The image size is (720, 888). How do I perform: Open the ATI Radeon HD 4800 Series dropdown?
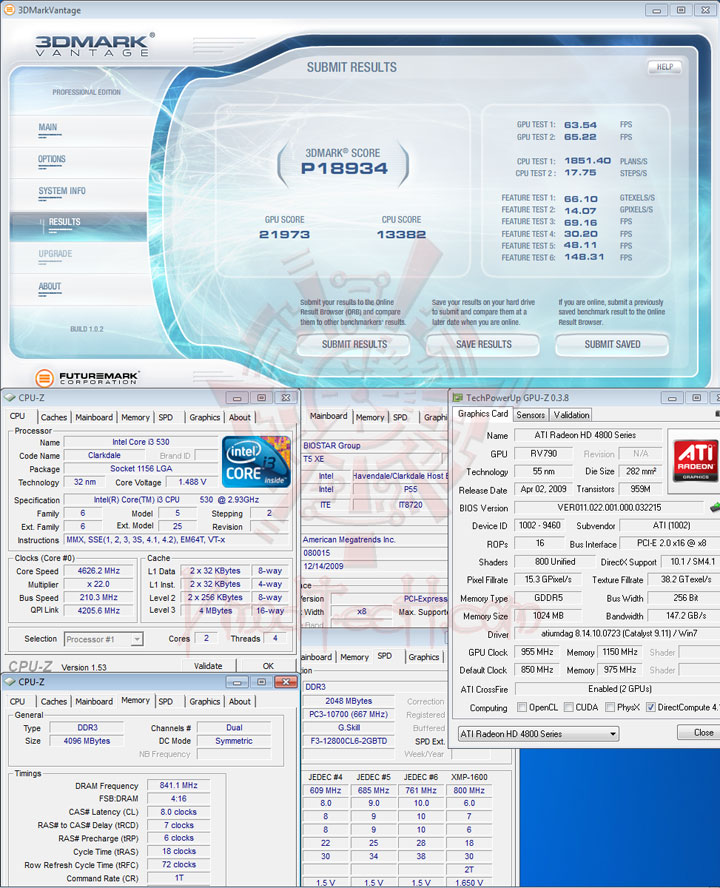[538, 734]
